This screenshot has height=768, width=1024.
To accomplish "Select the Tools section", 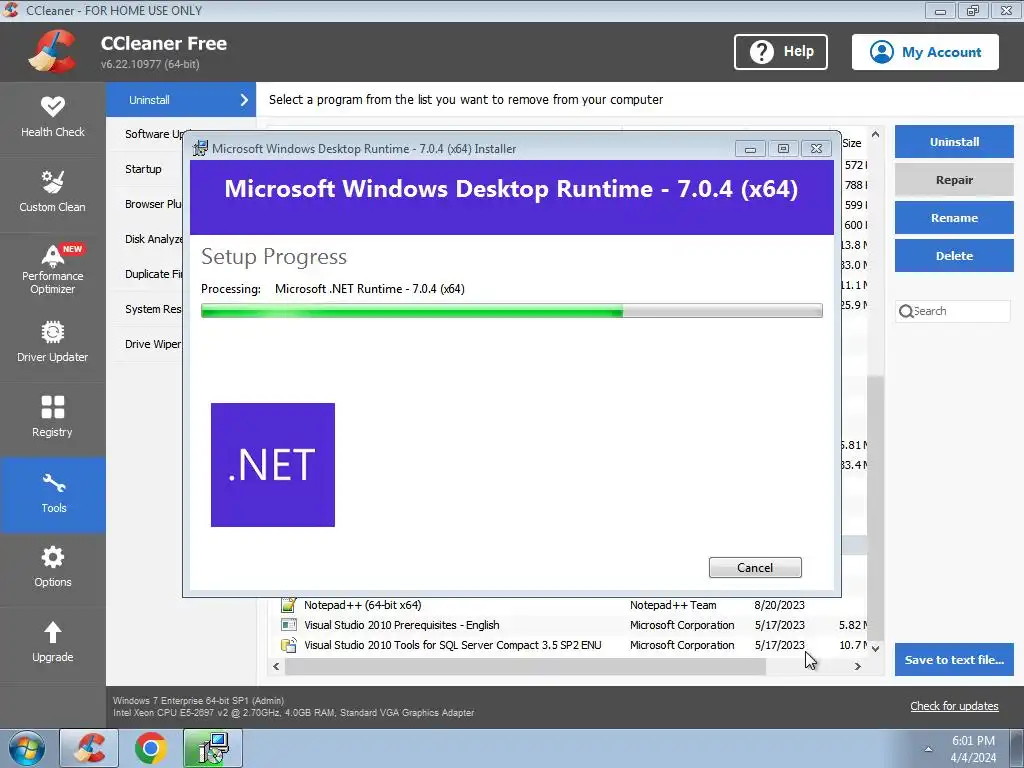I will pos(53,494).
